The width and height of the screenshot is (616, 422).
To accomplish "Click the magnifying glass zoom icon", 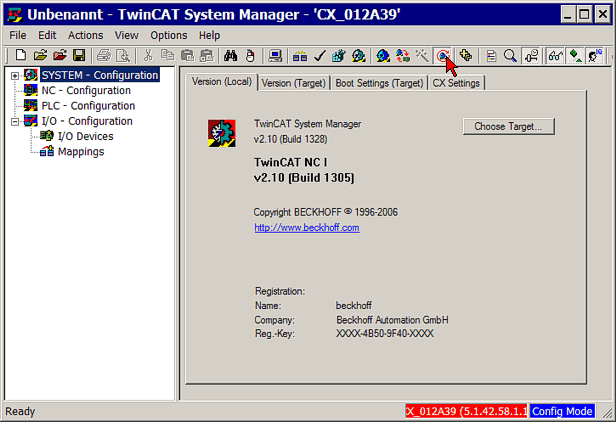I will pos(510,56).
